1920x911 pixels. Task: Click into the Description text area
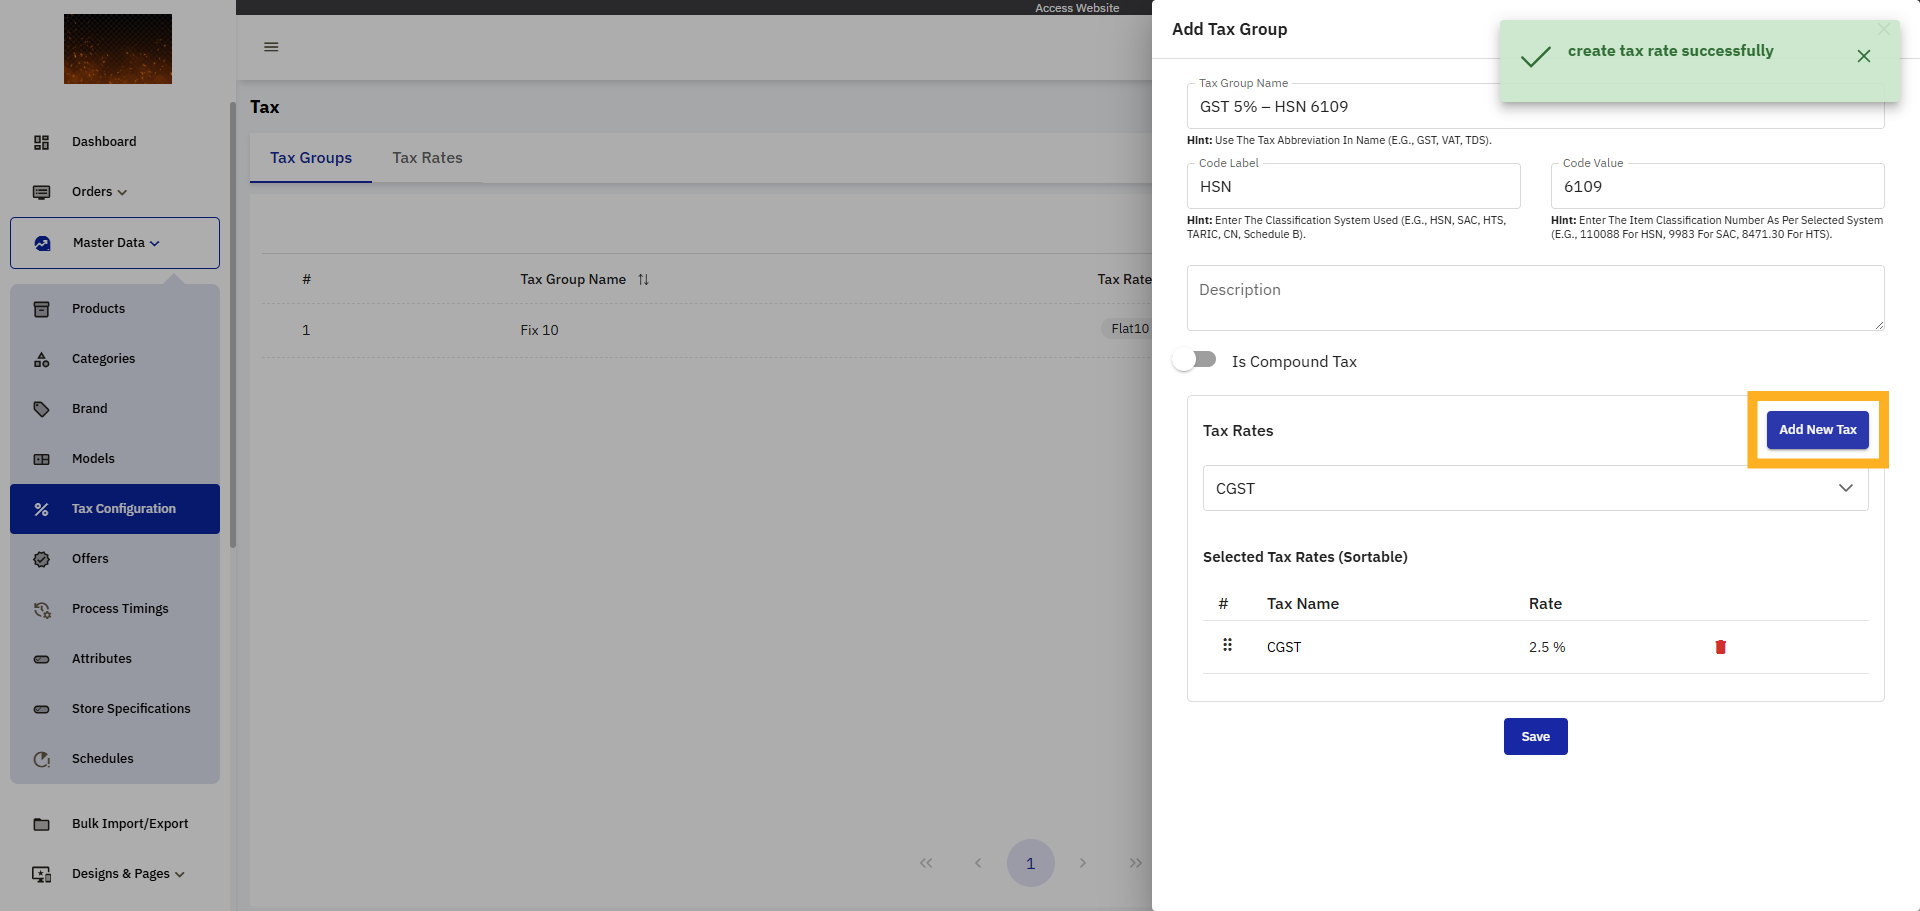[1535, 298]
